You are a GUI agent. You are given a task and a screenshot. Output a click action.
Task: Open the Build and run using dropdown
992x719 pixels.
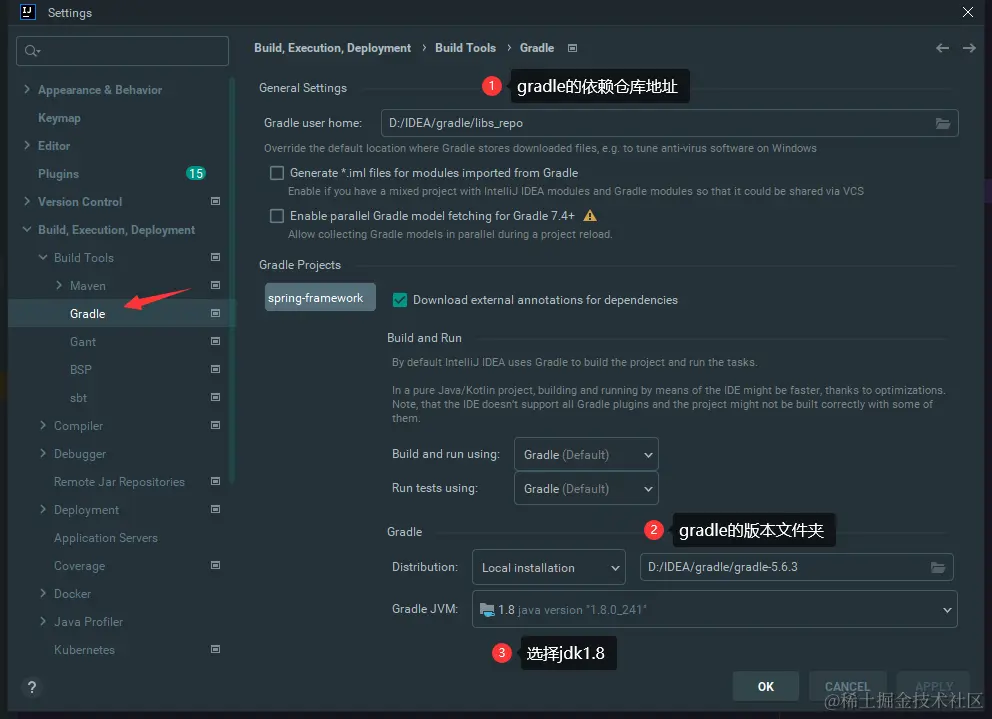pyautogui.click(x=586, y=454)
